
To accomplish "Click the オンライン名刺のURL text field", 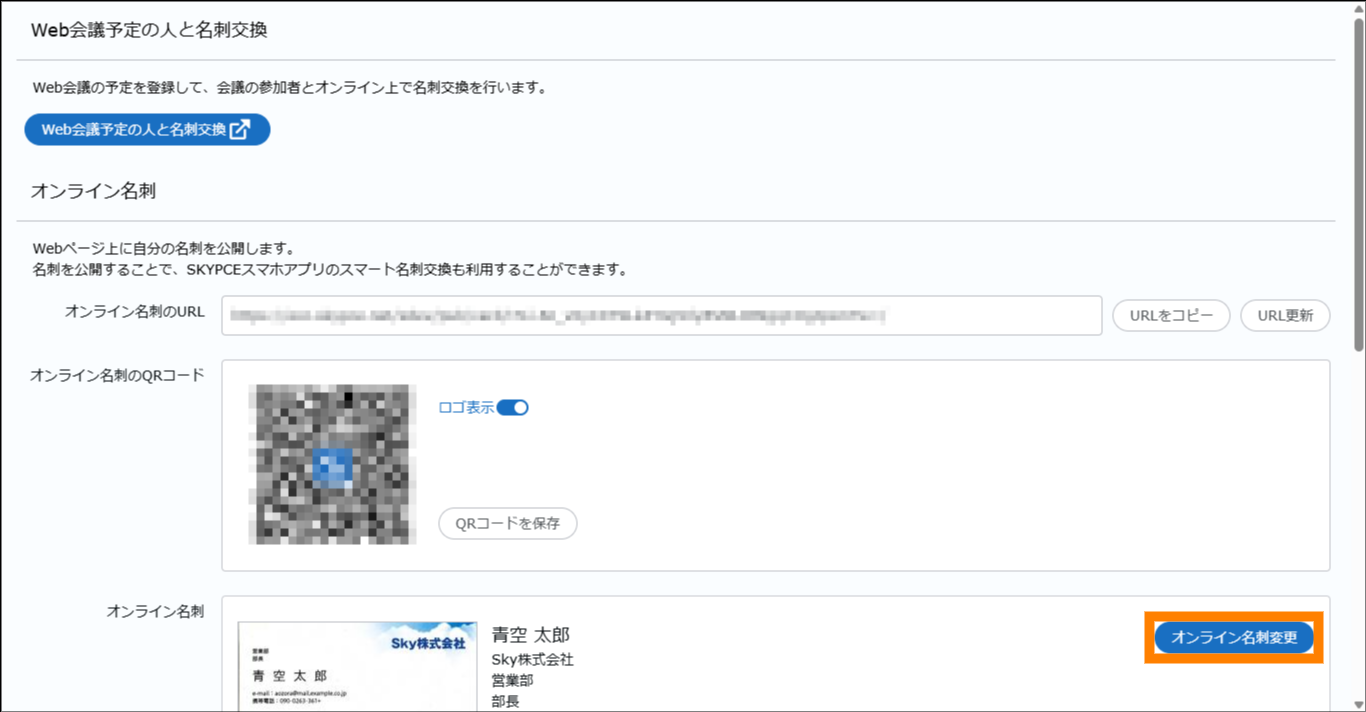I will [x=660, y=316].
